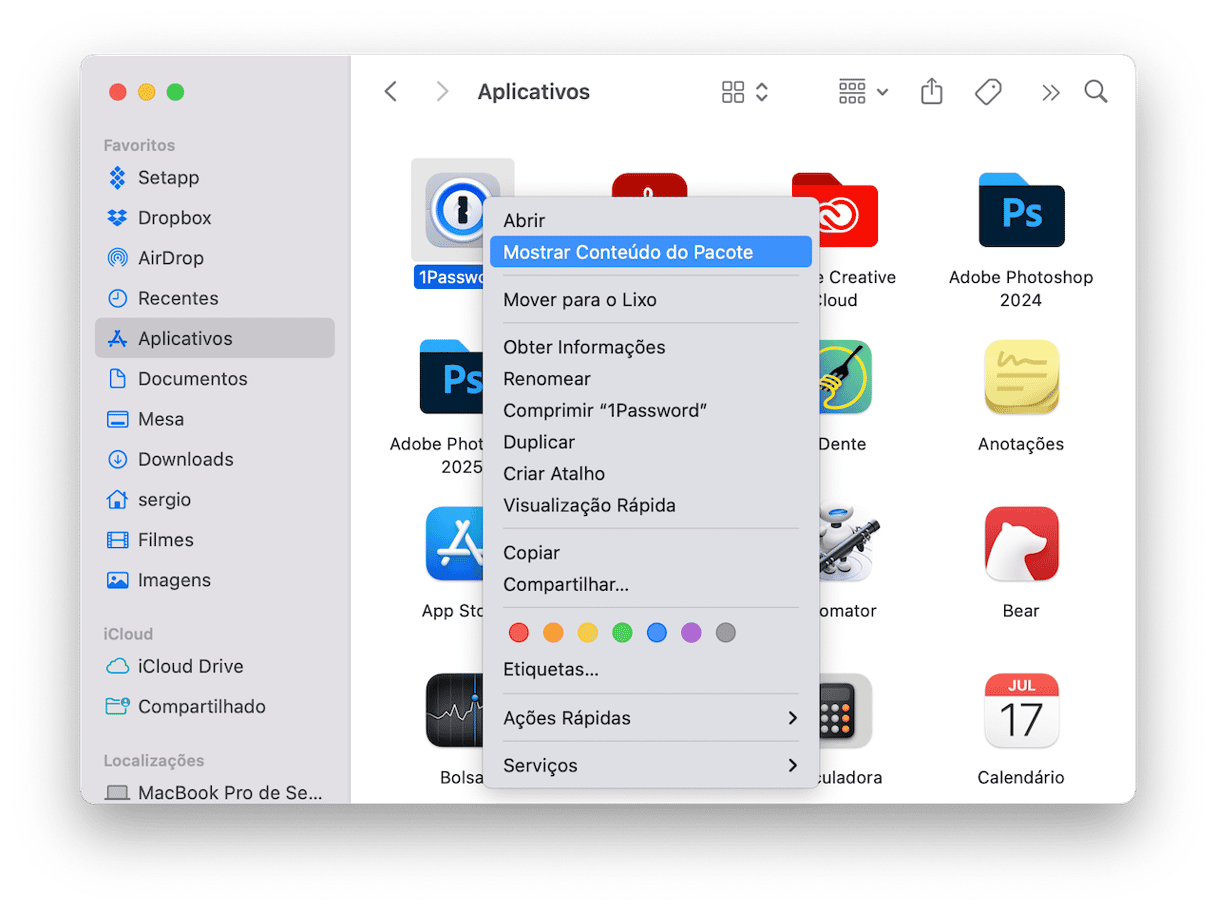Choose Mostrar Conteúdo do Pacote

pos(650,252)
